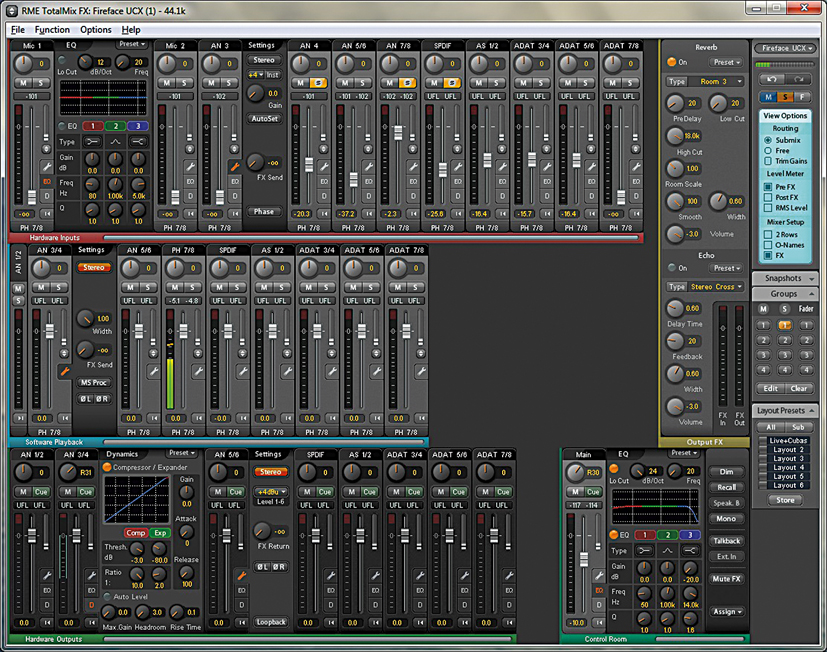Image resolution: width=827 pixels, height=652 pixels.
Task: Click the orange D dynamics button on the AN 3/4 output
Action: 92,605
